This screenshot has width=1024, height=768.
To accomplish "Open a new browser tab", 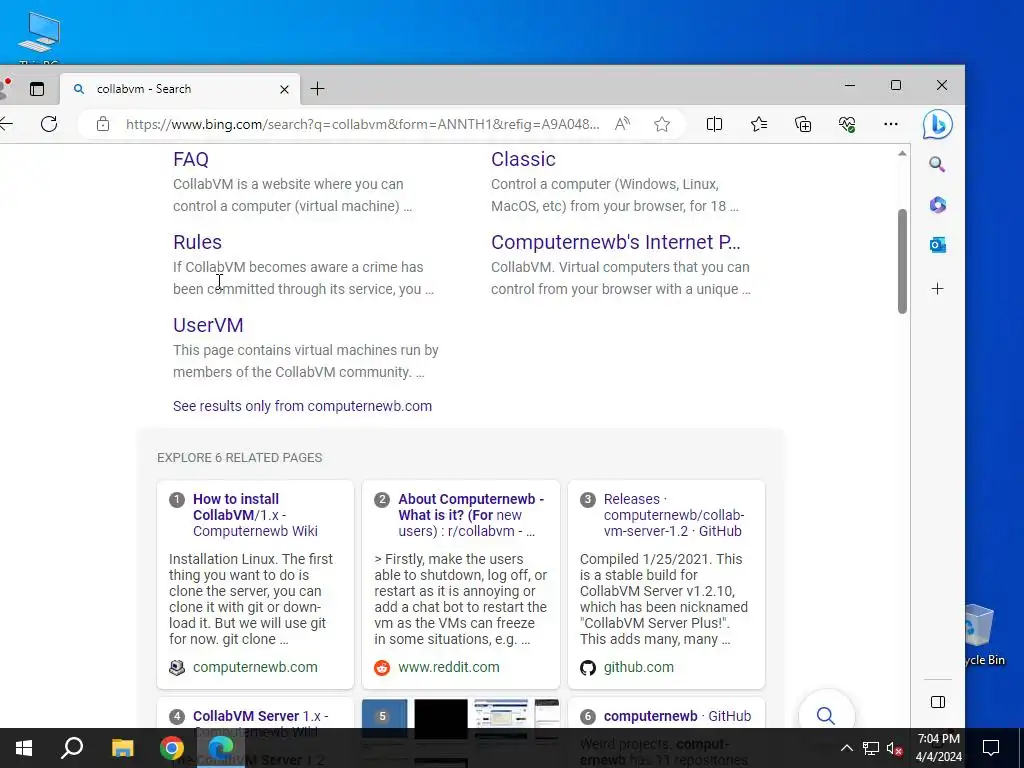I will (x=317, y=89).
